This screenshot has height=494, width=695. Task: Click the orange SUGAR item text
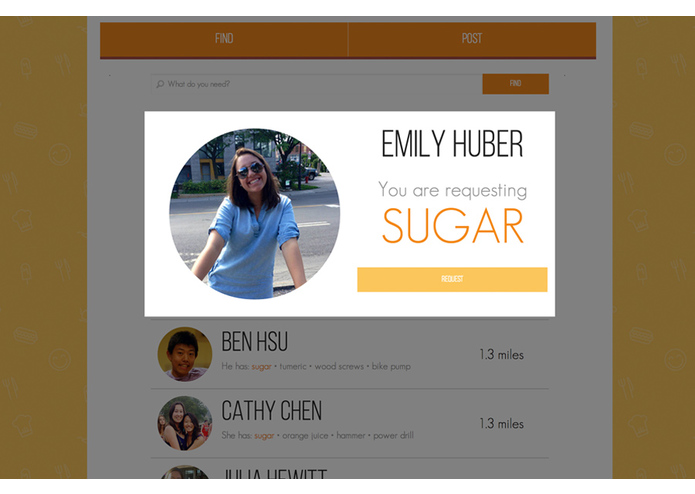point(453,226)
